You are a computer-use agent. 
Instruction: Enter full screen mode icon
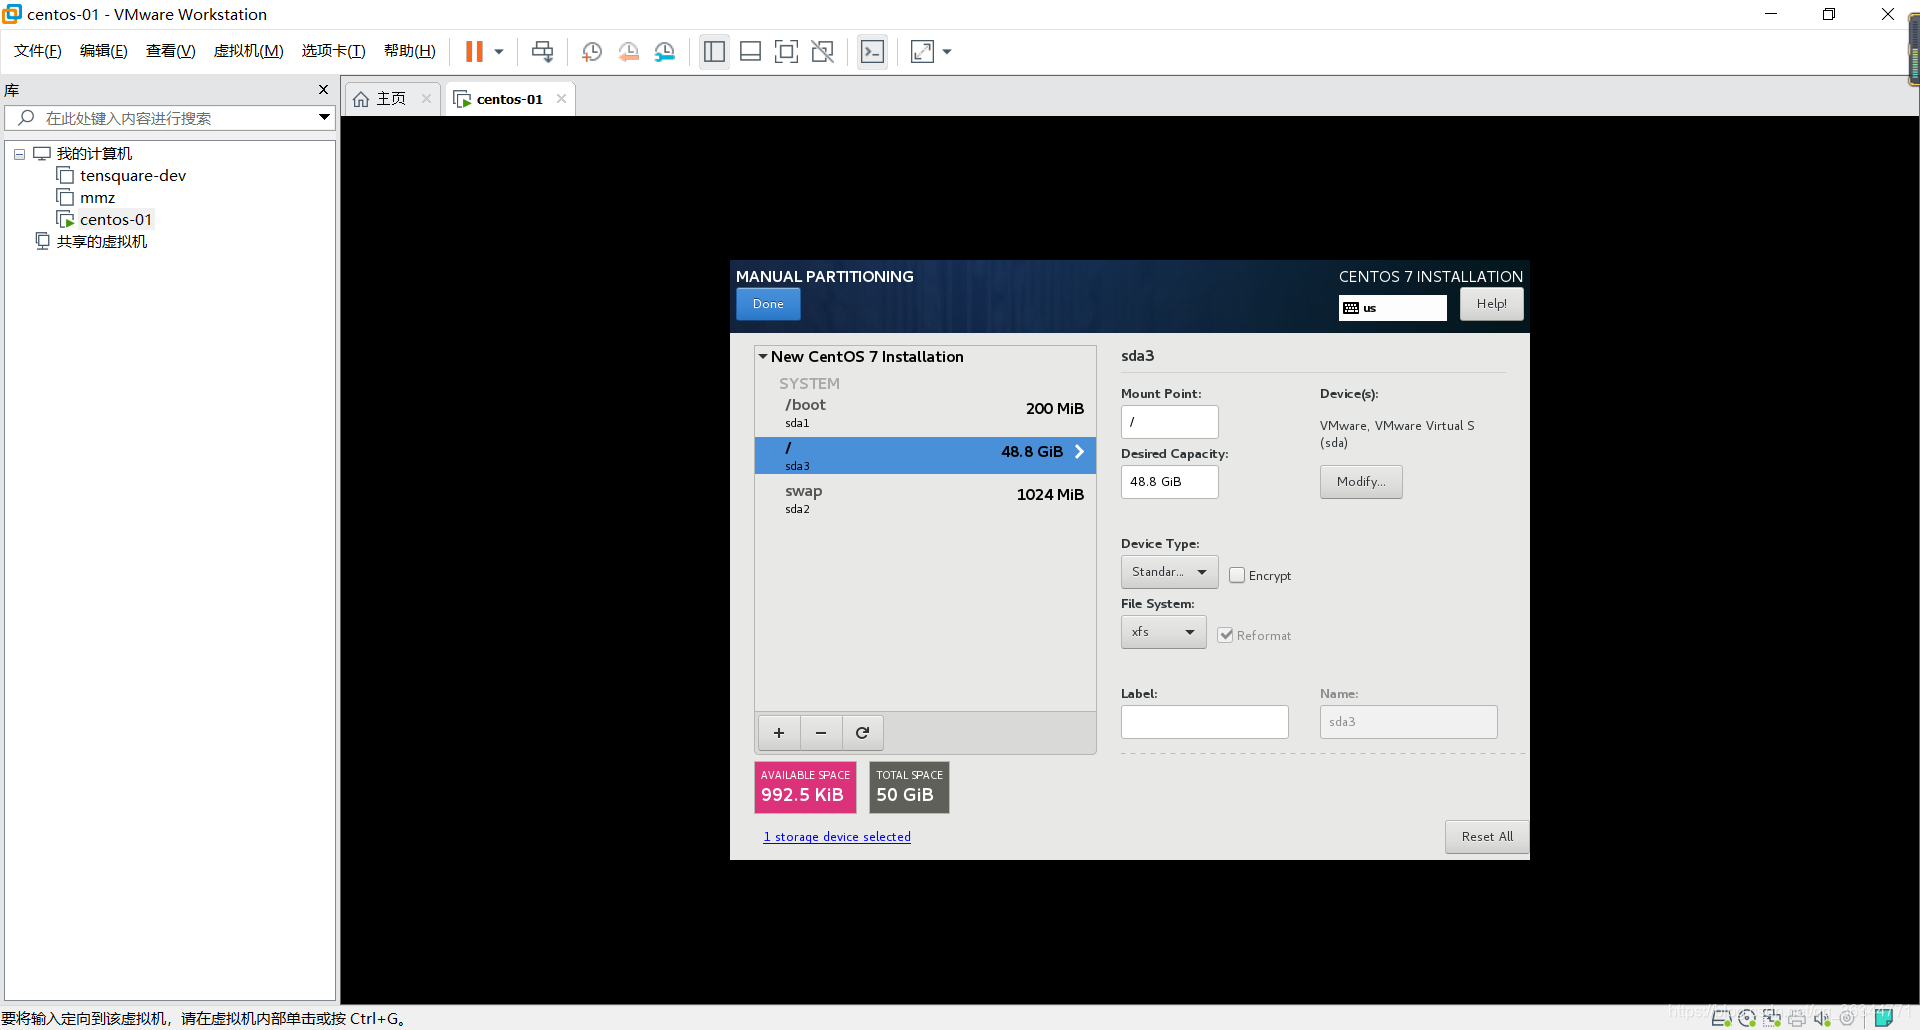click(x=786, y=51)
